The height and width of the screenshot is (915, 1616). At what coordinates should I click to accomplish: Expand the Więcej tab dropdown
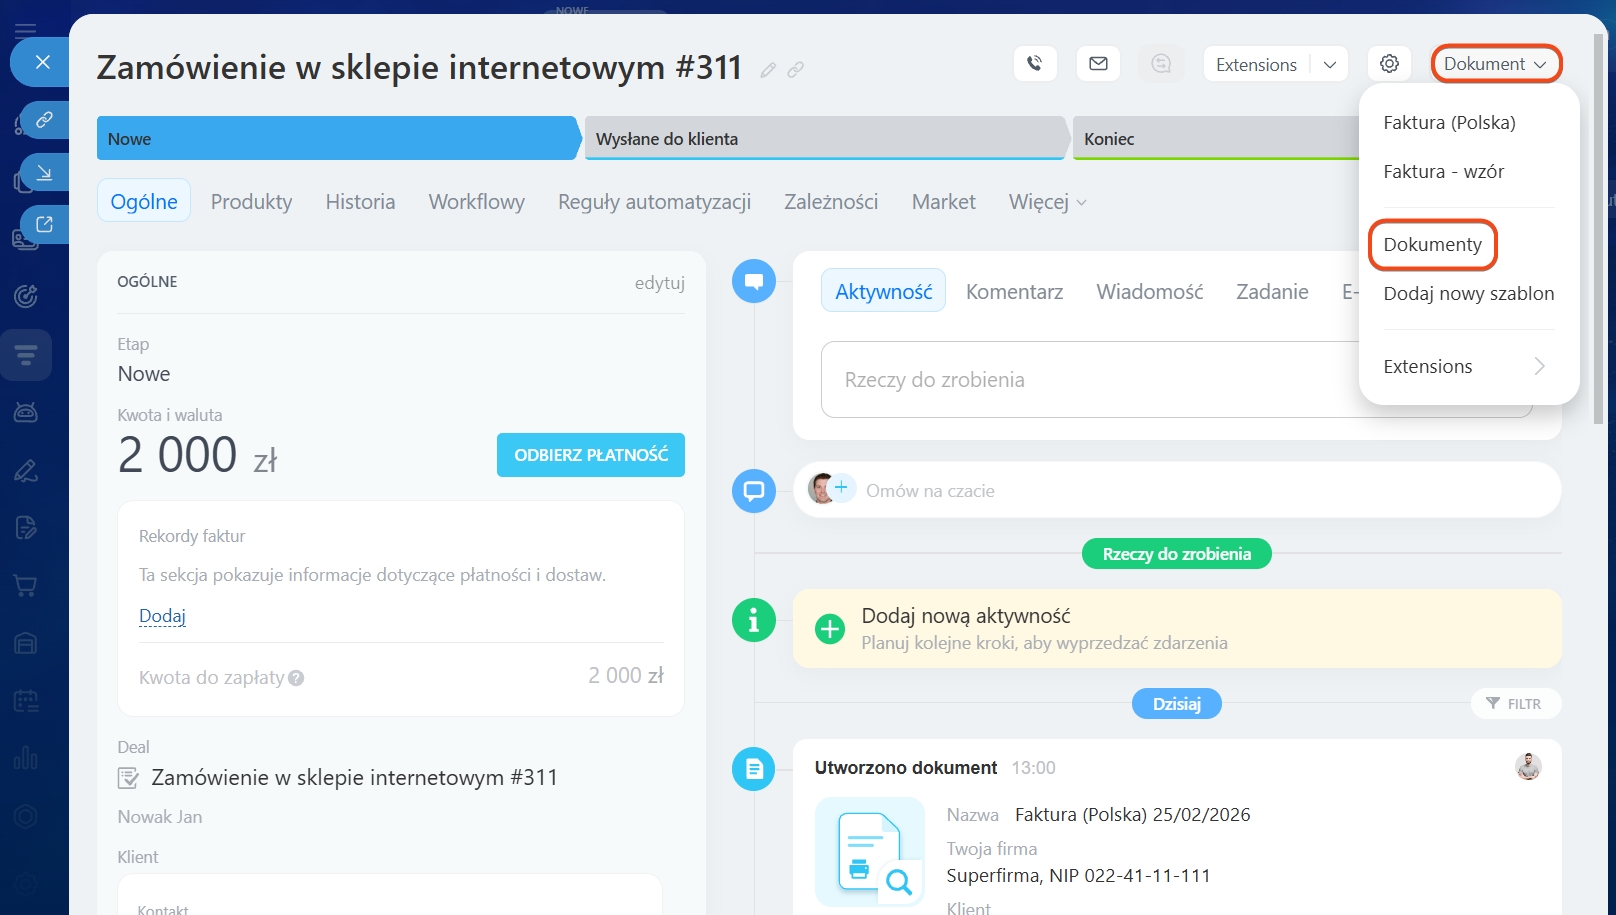click(1047, 201)
